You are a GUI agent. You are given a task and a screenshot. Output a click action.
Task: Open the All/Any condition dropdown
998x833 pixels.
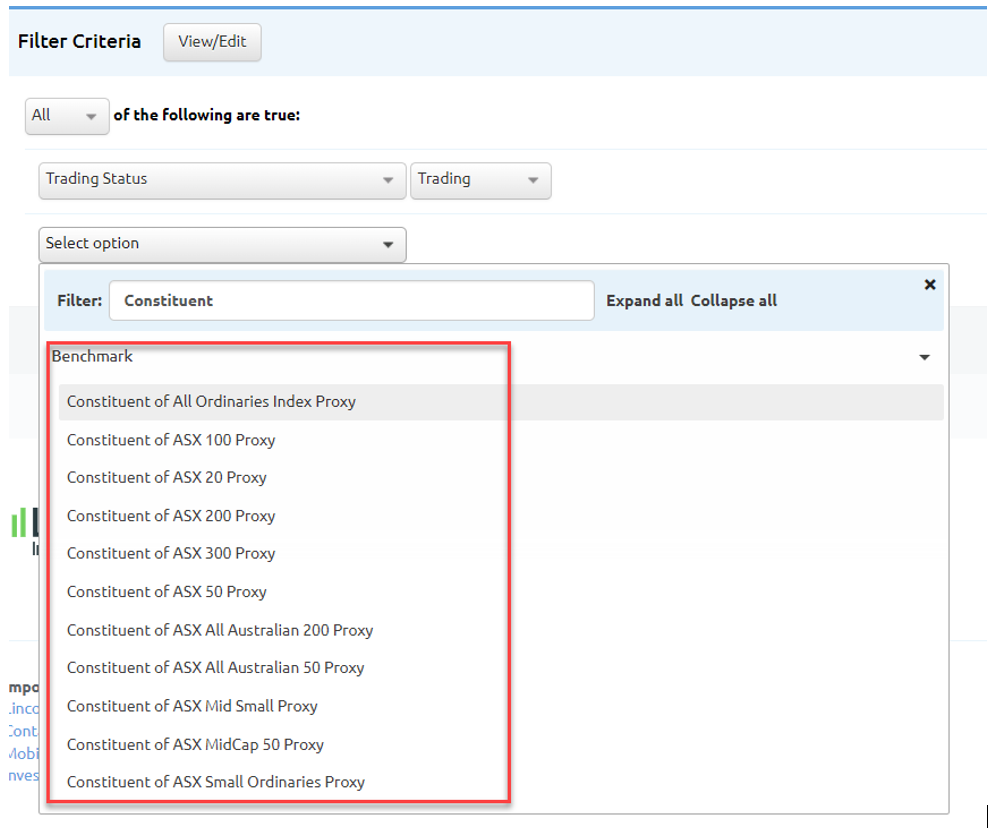point(66,116)
